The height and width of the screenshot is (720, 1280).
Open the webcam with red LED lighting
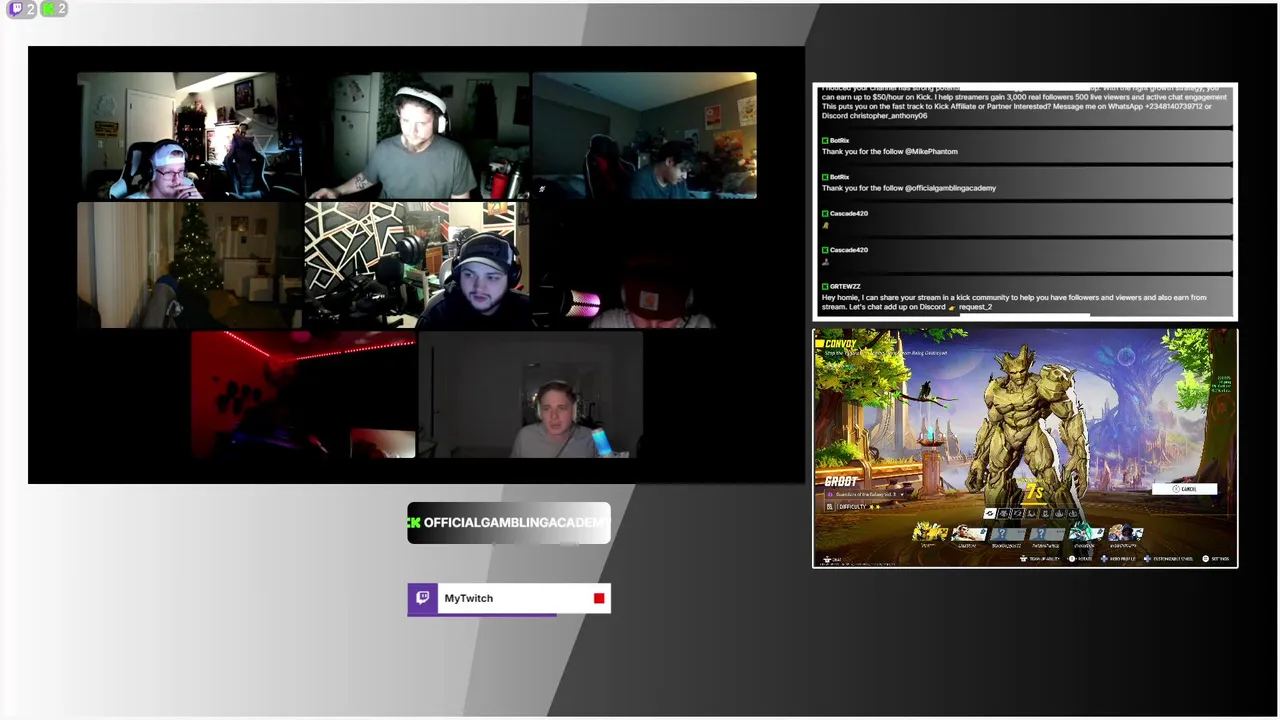pos(303,395)
